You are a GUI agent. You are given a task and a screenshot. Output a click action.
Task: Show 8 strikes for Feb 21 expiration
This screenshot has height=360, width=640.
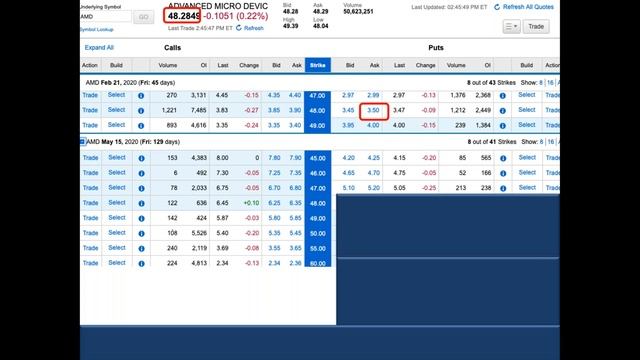[541, 83]
